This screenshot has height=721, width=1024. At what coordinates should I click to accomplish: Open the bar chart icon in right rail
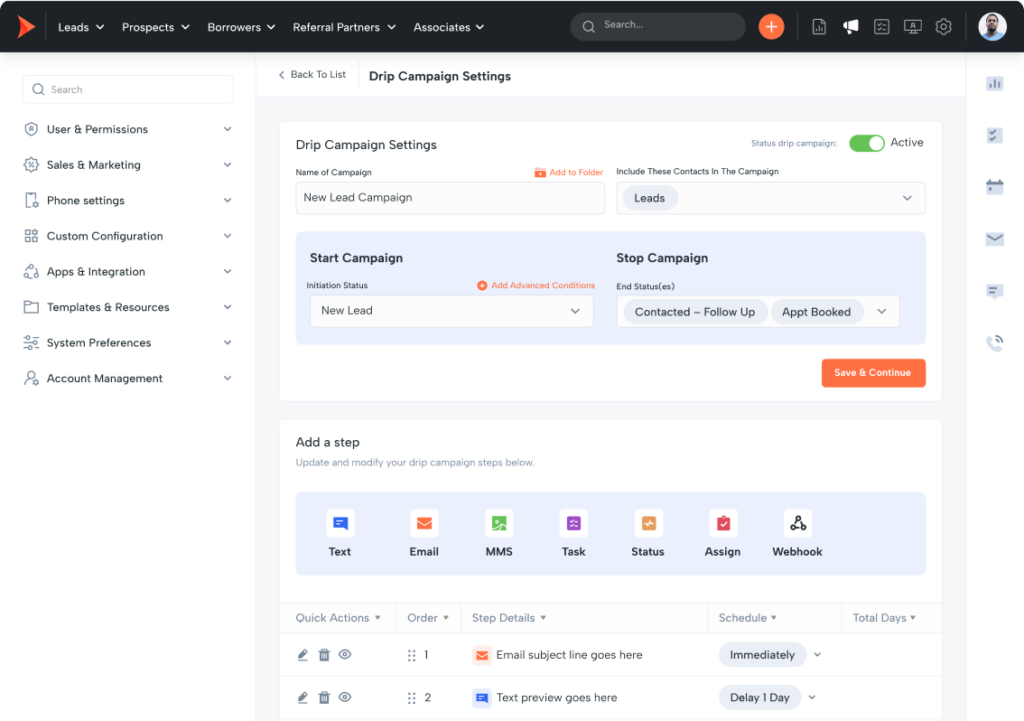995,84
